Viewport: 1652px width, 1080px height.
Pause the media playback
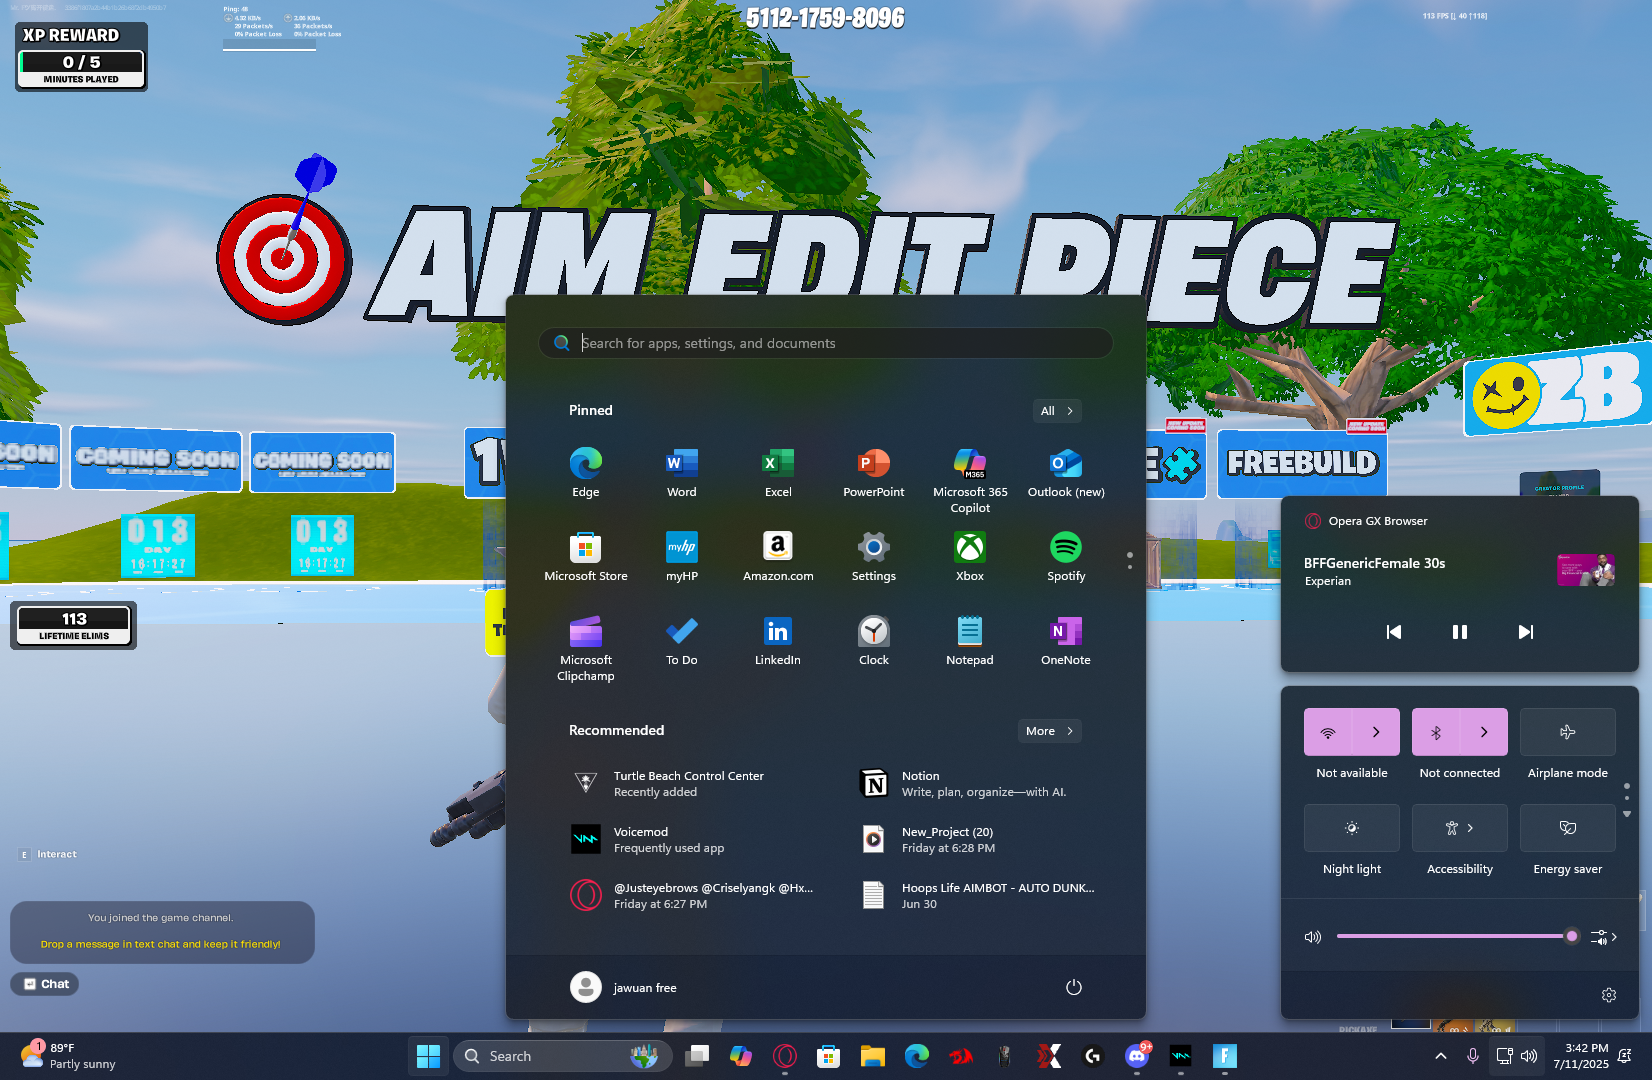(1460, 632)
